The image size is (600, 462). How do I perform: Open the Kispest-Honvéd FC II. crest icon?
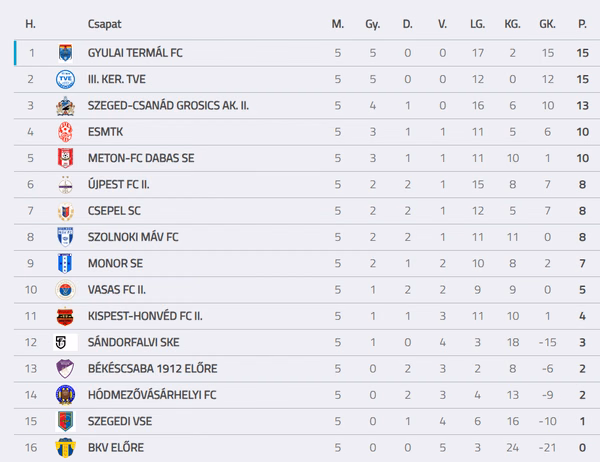click(x=65, y=316)
